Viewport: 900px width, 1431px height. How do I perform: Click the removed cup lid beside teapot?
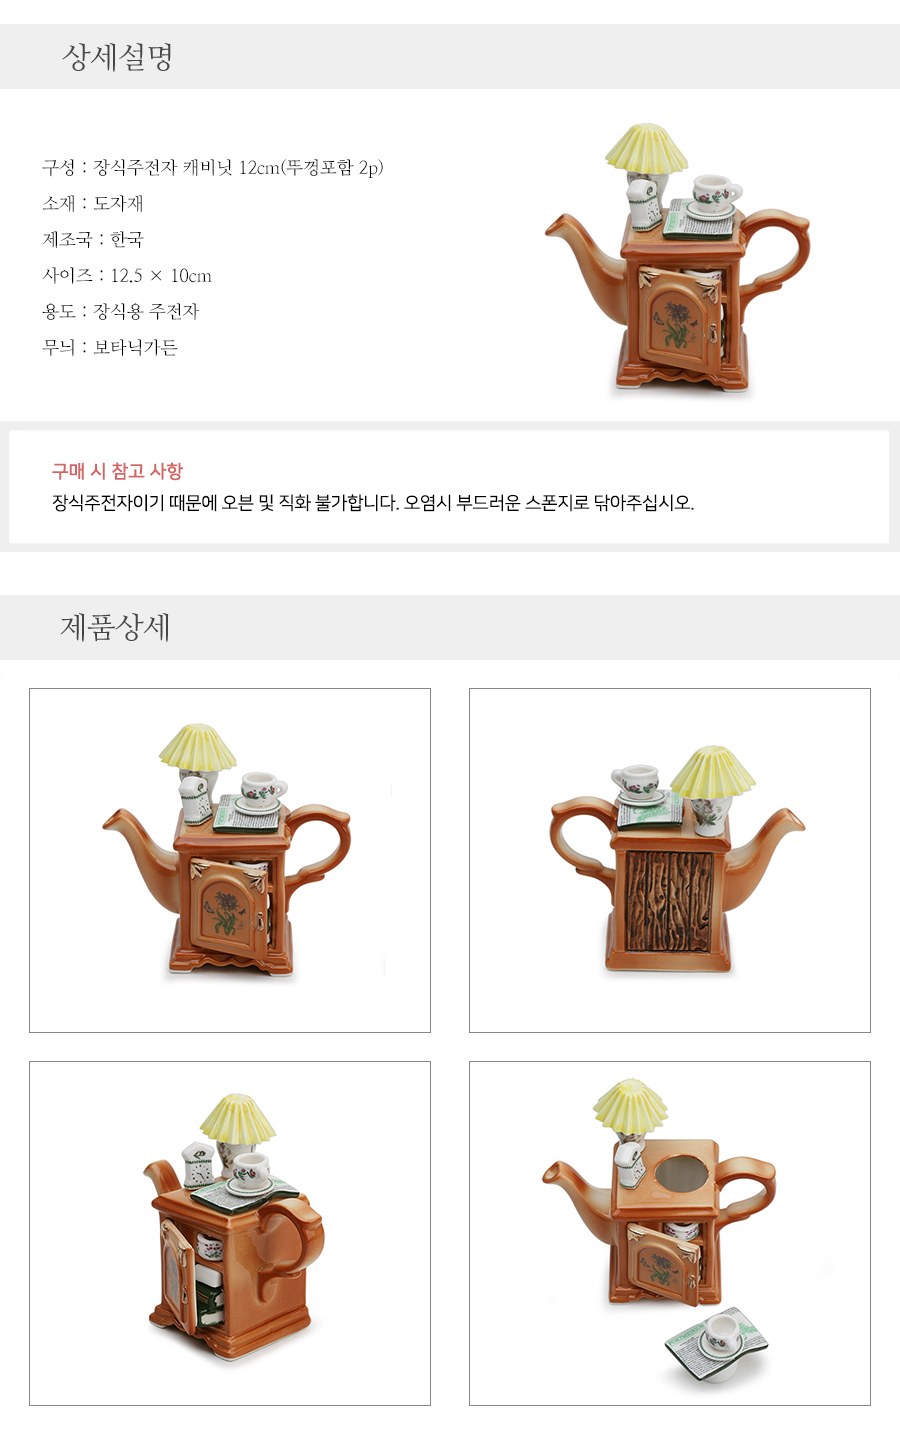[718, 1343]
